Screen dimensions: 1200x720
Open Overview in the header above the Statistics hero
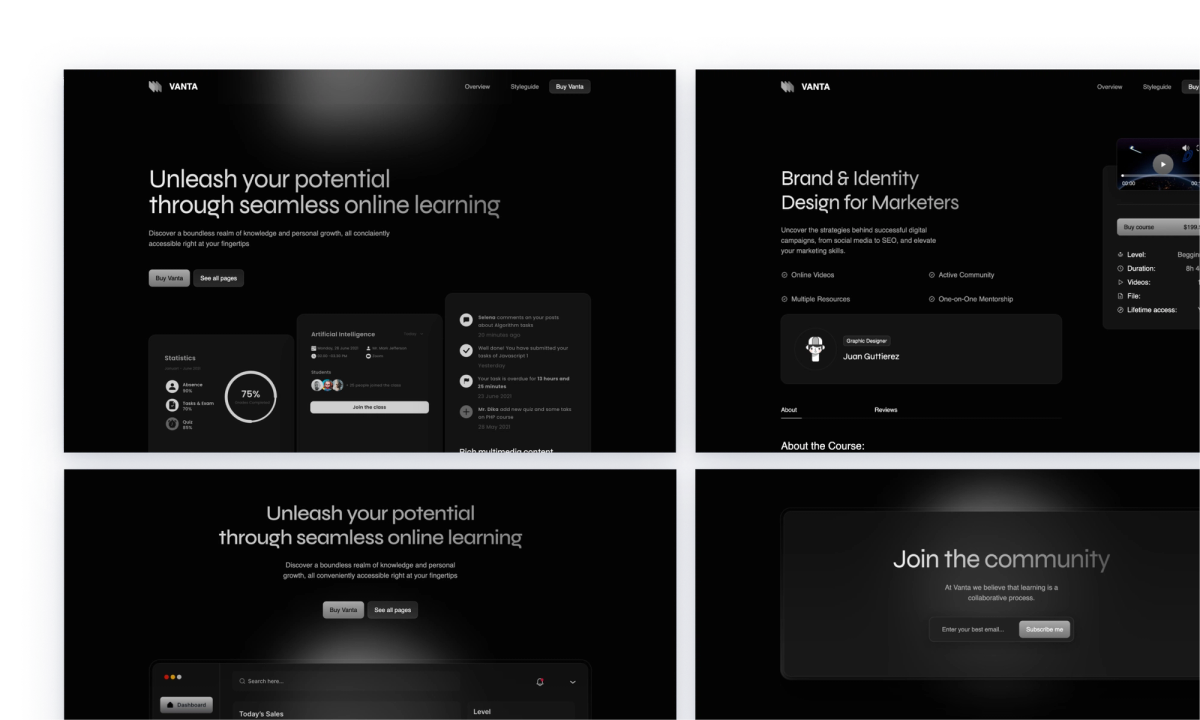(x=477, y=87)
